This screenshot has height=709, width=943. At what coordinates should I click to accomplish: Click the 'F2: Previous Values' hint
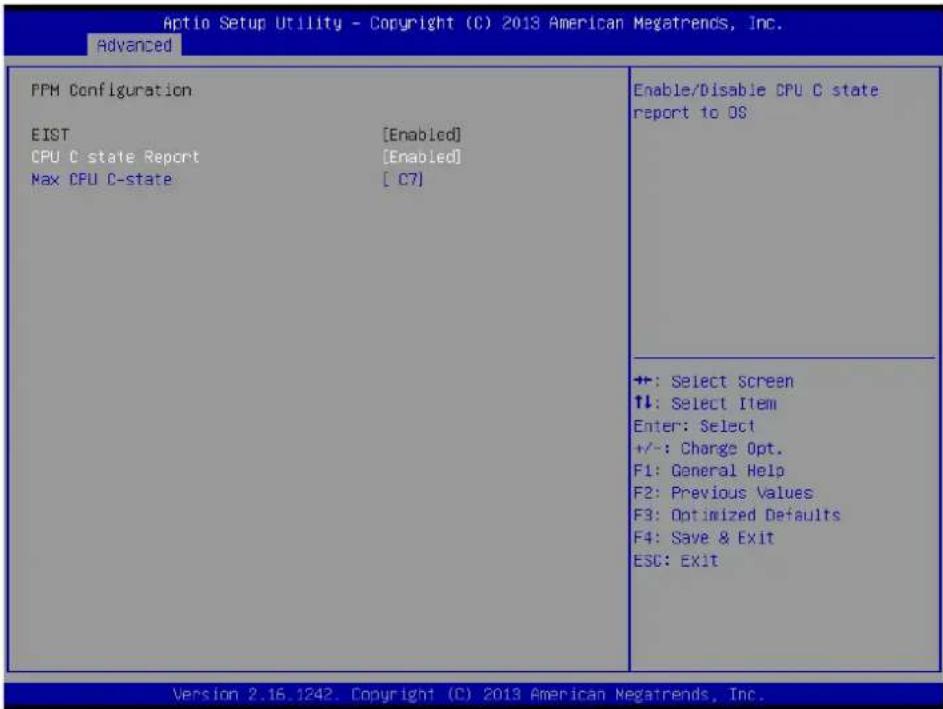coord(723,493)
